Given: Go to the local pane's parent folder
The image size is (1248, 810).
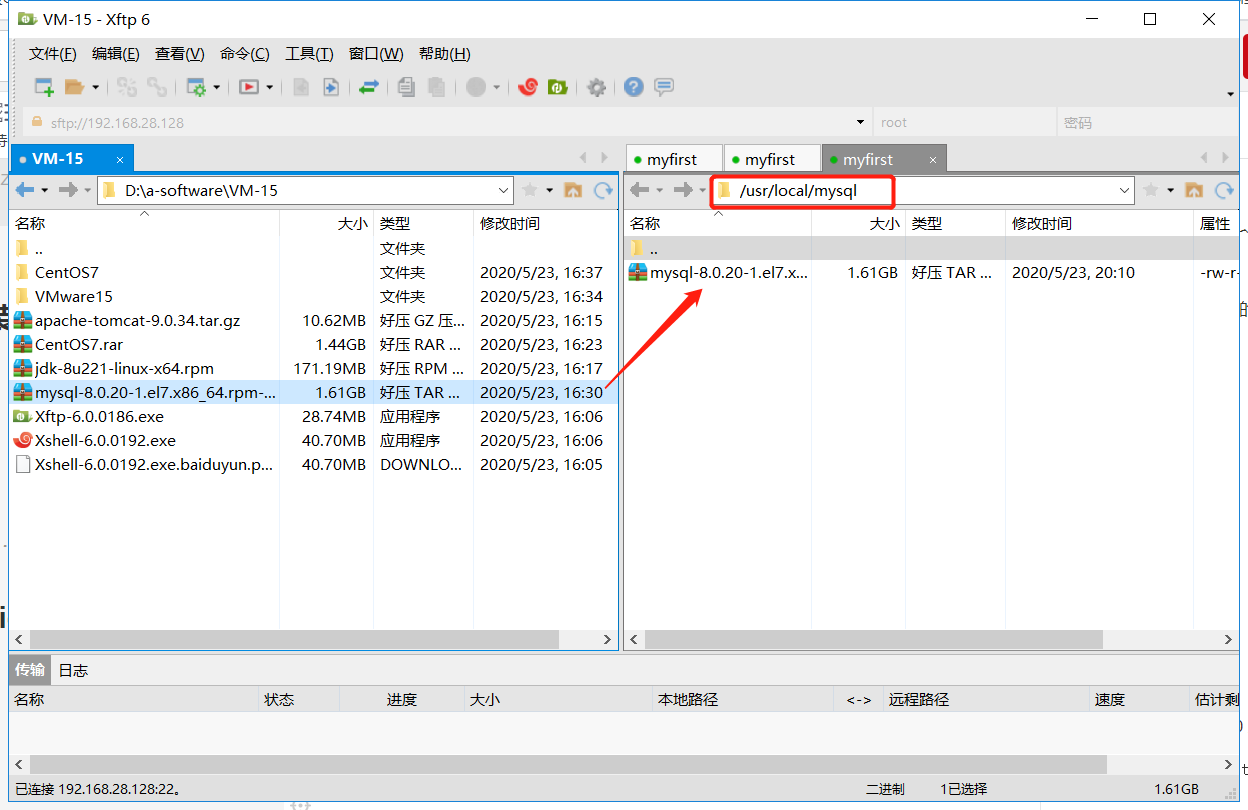Looking at the screenshot, I should point(573,190).
